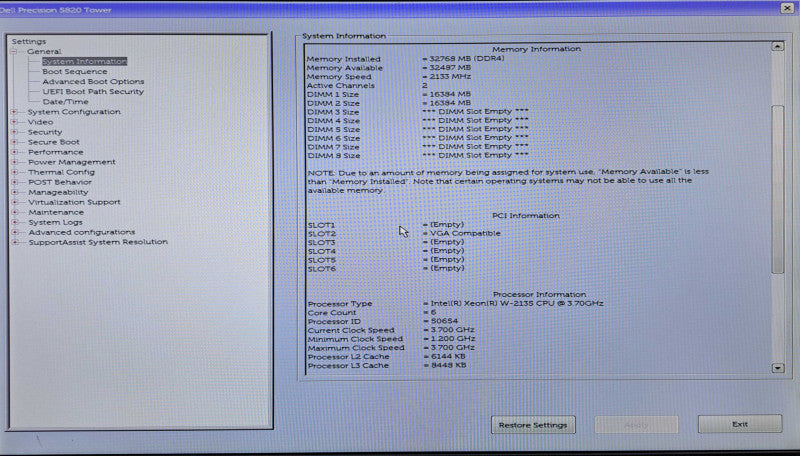The image size is (800, 456).
Task: Expand the System Logs node
Action: [x=14, y=222]
